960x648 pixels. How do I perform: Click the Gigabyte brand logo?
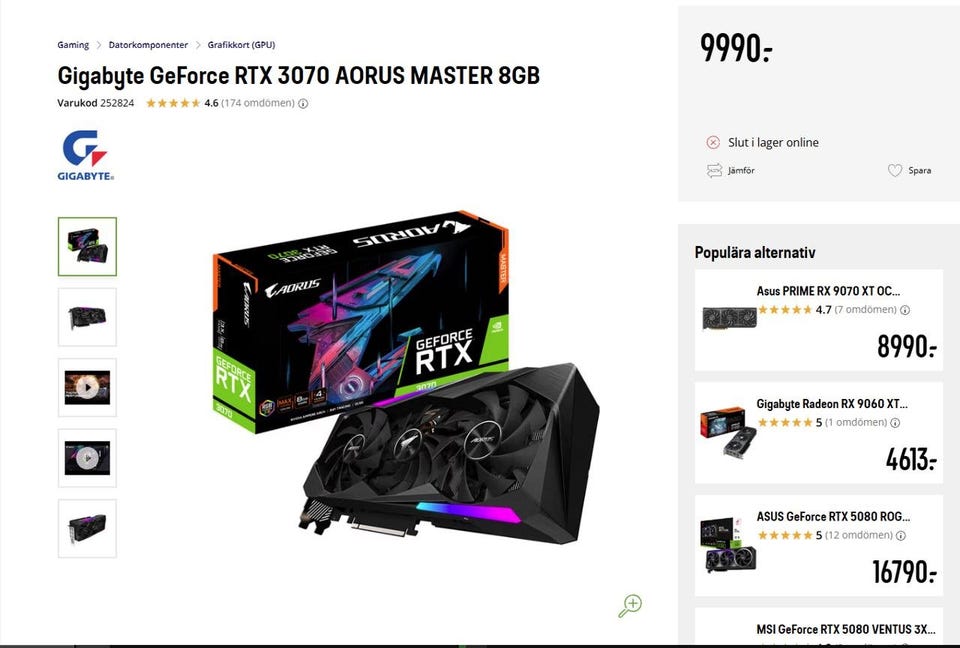tap(86, 155)
